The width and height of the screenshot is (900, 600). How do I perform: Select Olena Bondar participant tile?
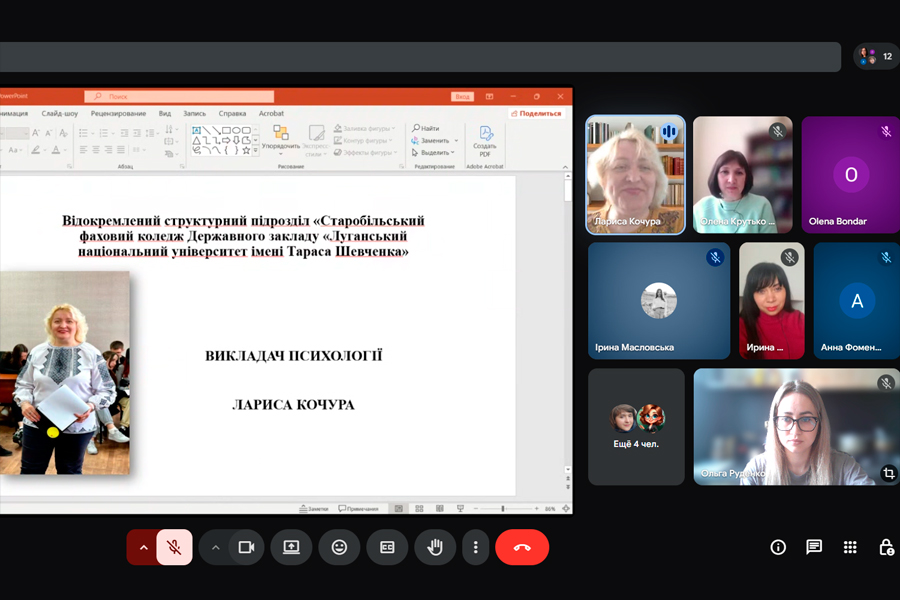click(851, 175)
